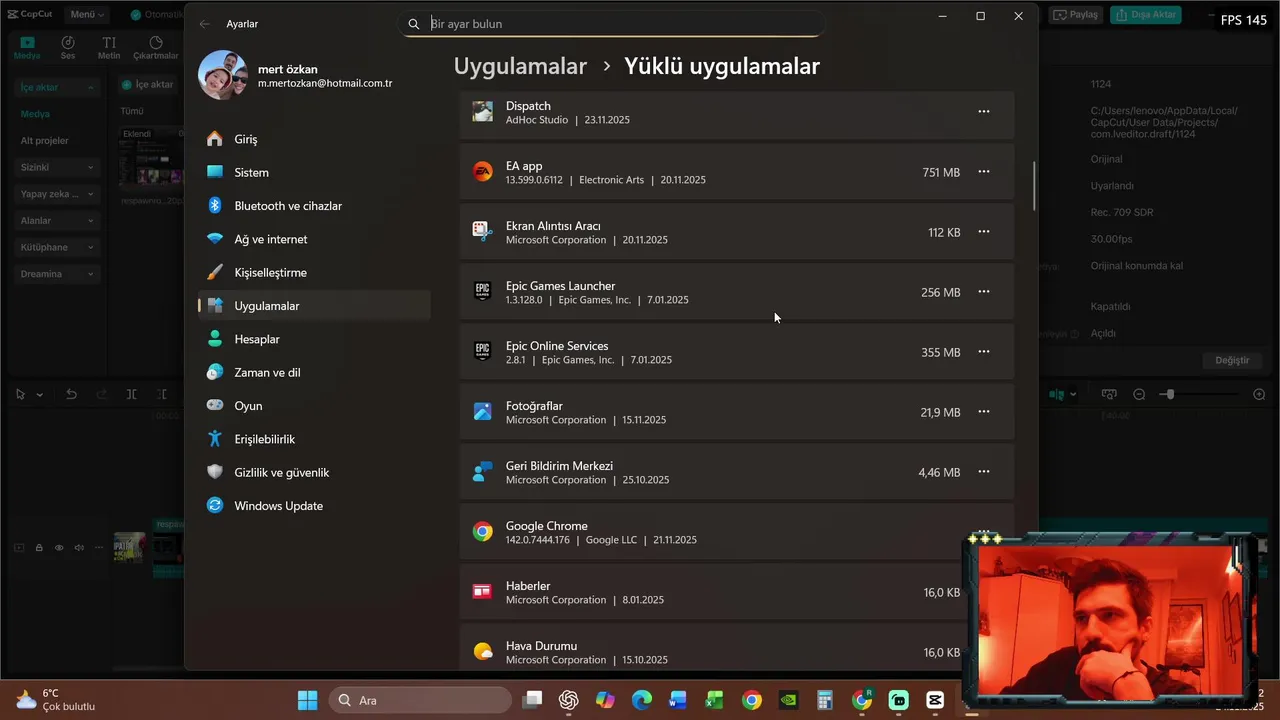Click the CapCut timeline zoom in icon
The height and width of the screenshot is (720, 1280).
pyautogui.click(x=1259, y=394)
